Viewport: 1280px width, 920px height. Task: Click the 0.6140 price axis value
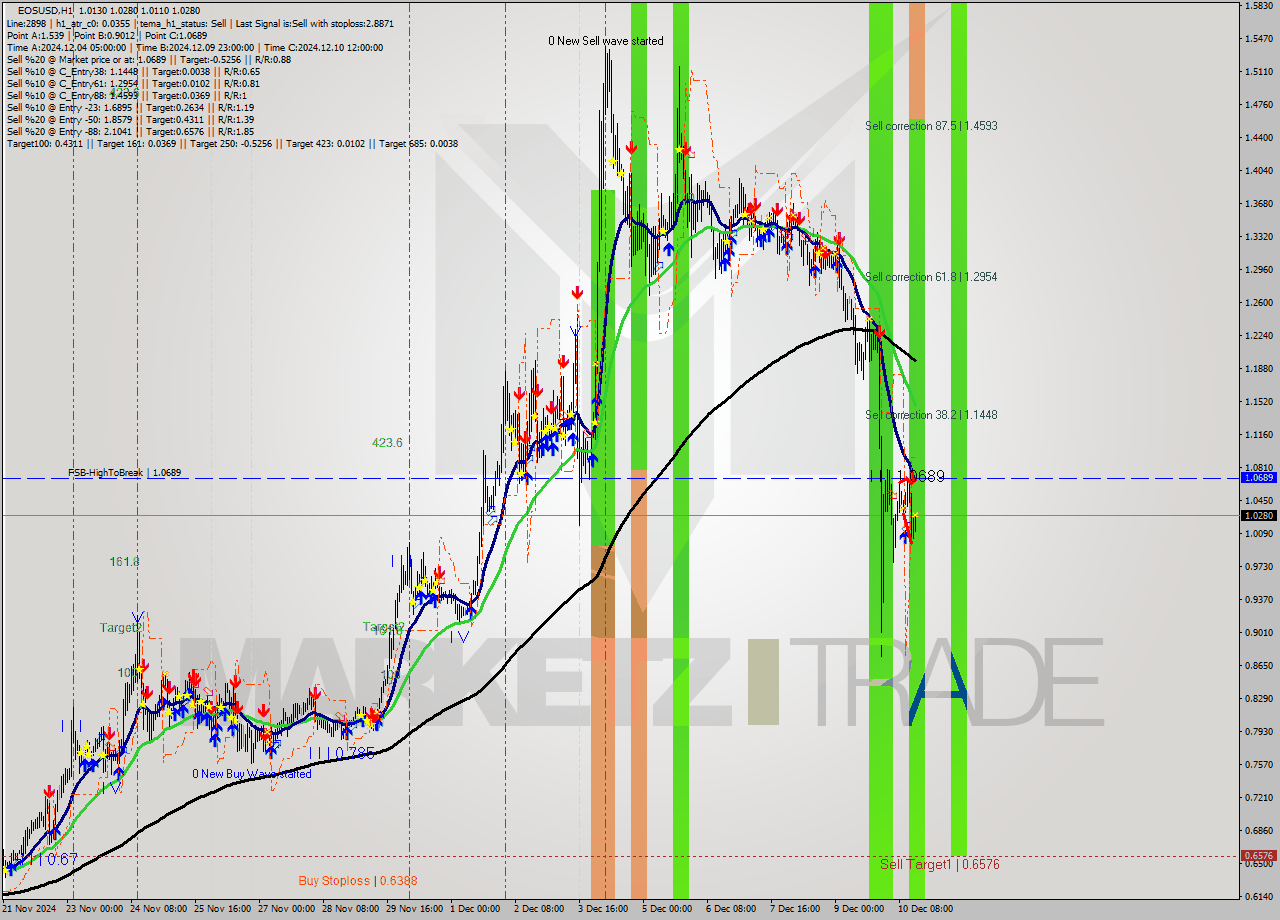pyautogui.click(x=1258, y=896)
